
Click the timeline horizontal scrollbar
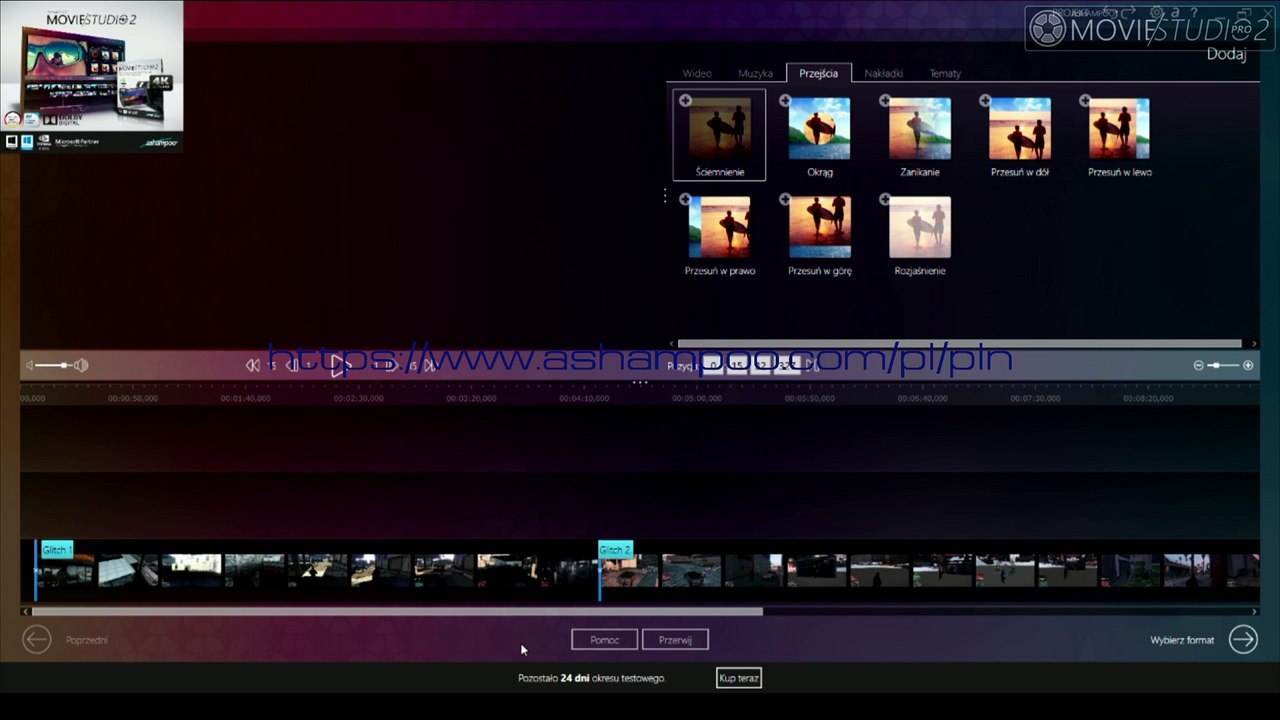[x=398, y=611]
